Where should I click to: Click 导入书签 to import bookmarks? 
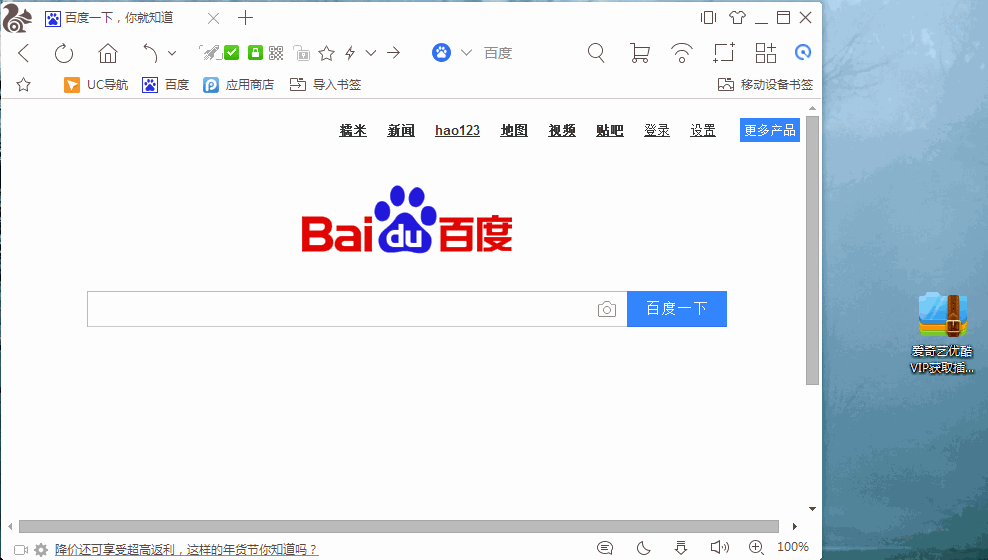[x=325, y=84]
